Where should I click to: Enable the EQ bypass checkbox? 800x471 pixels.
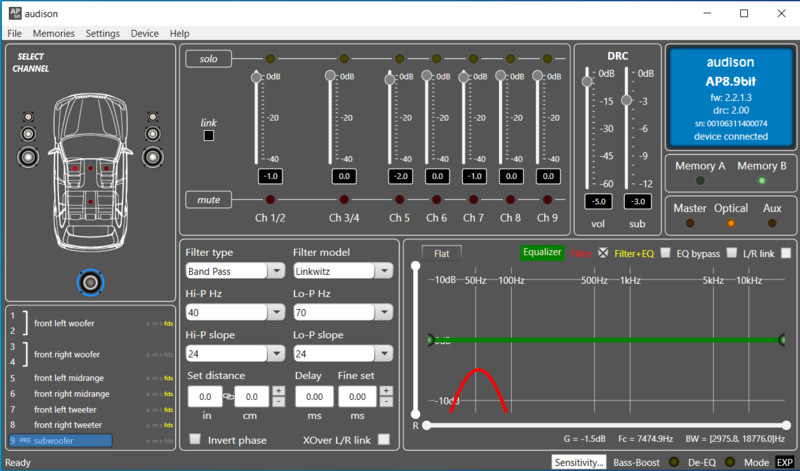(732, 253)
